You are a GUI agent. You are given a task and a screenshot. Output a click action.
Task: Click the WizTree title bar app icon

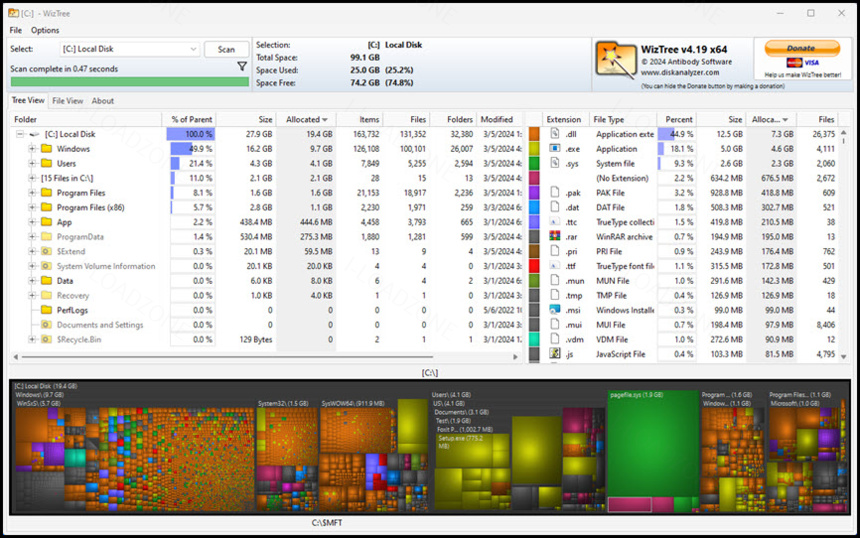coord(13,13)
